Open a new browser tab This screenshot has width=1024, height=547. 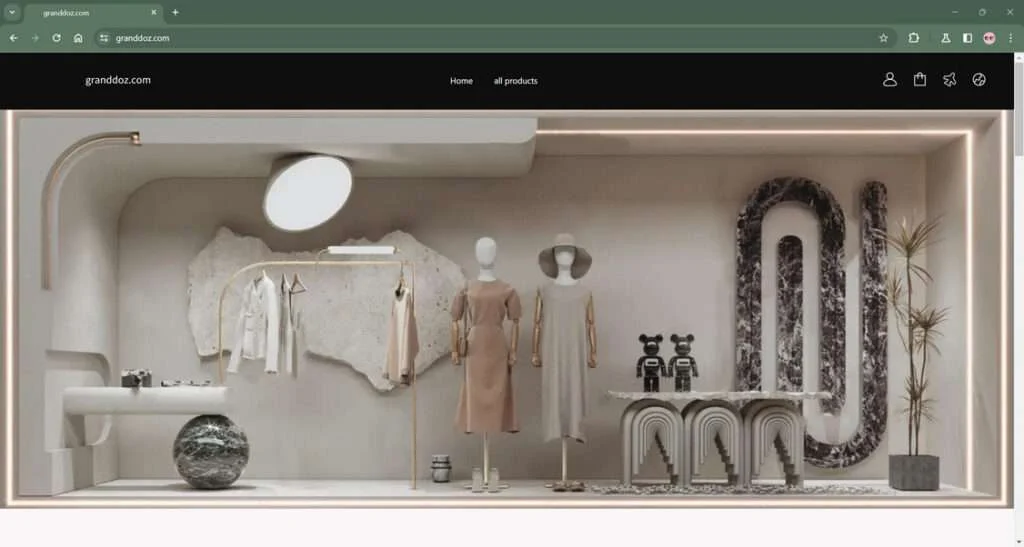pos(175,12)
